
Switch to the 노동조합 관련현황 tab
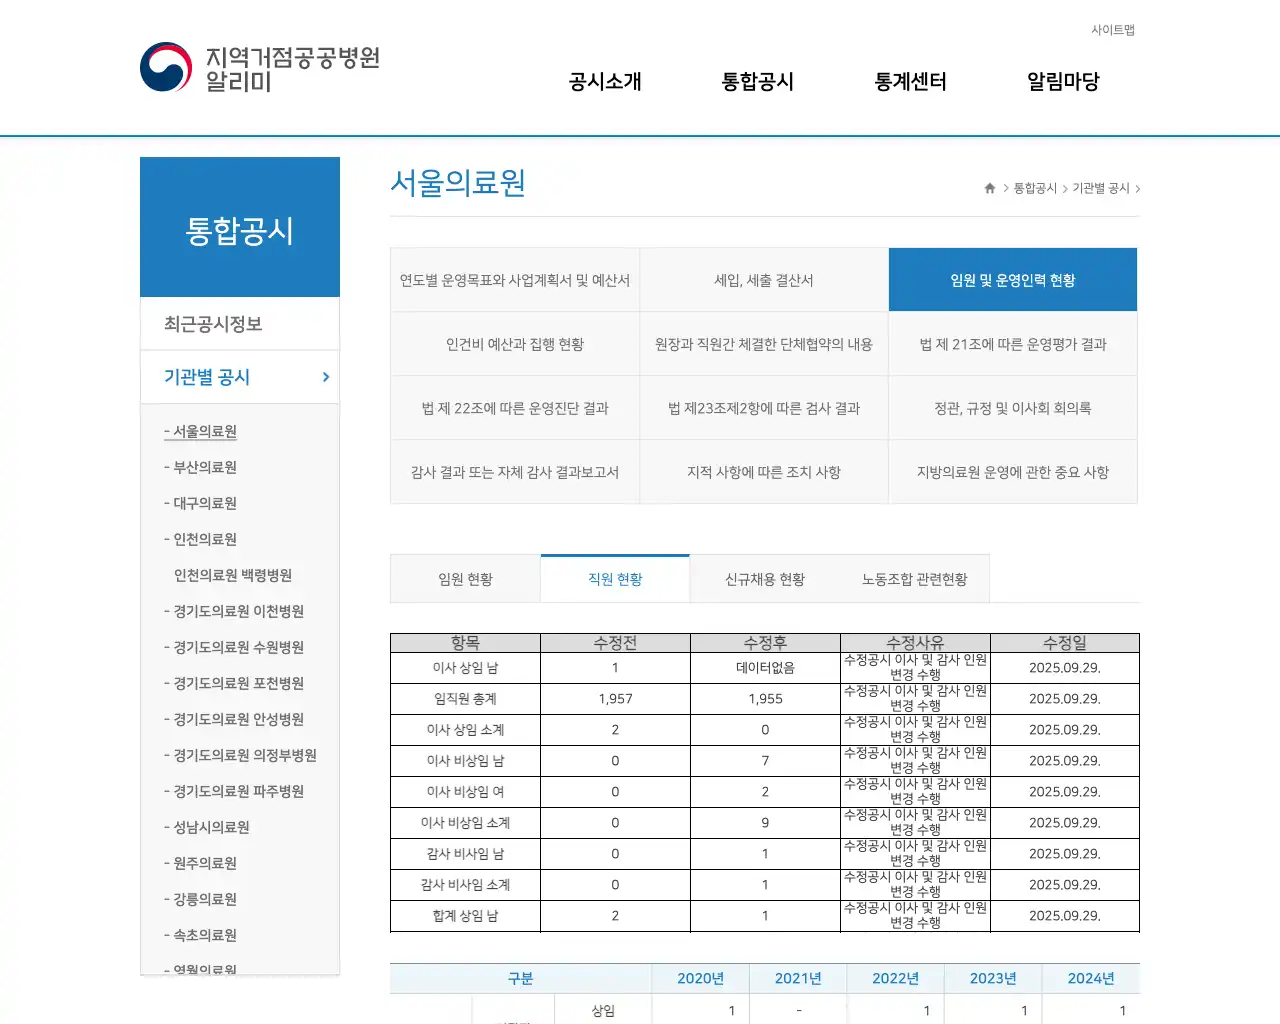click(x=915, y=578)
